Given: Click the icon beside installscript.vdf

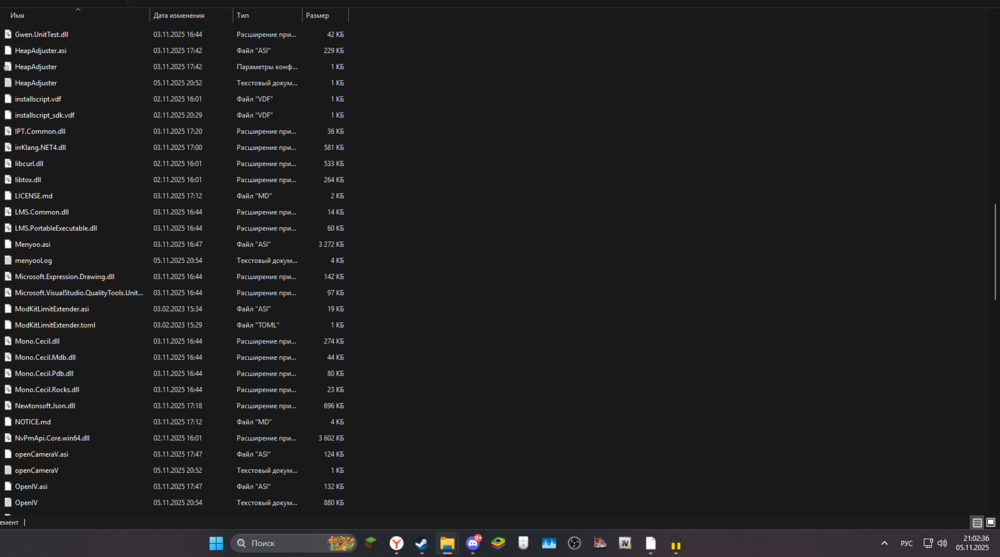Looking at the screenshot, I should (8, 99).
